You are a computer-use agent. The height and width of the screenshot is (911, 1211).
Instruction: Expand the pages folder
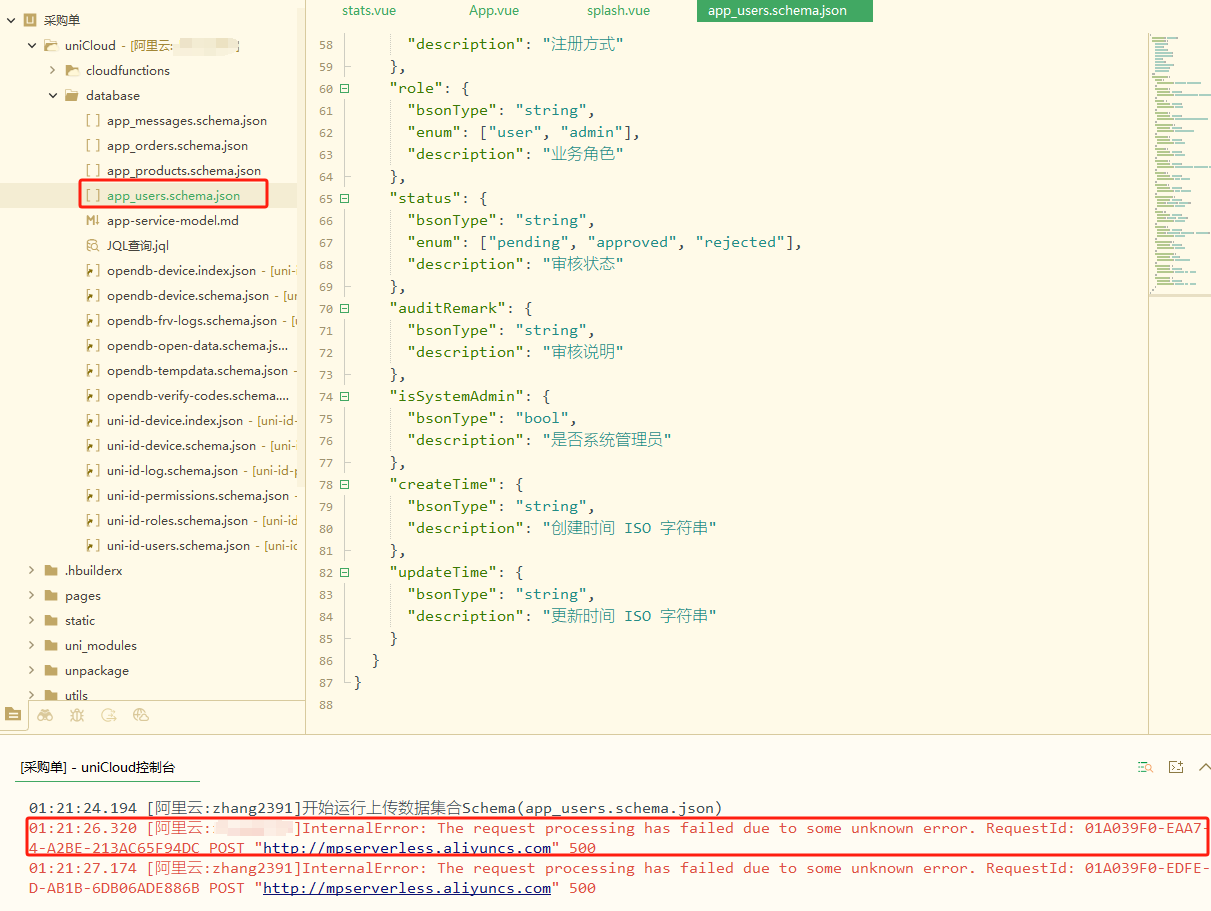point(32,595)
